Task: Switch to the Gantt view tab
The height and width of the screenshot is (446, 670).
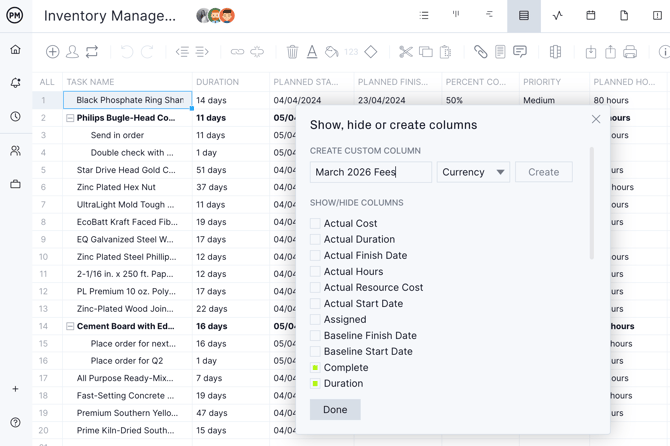Action: (x=490, y=15)
